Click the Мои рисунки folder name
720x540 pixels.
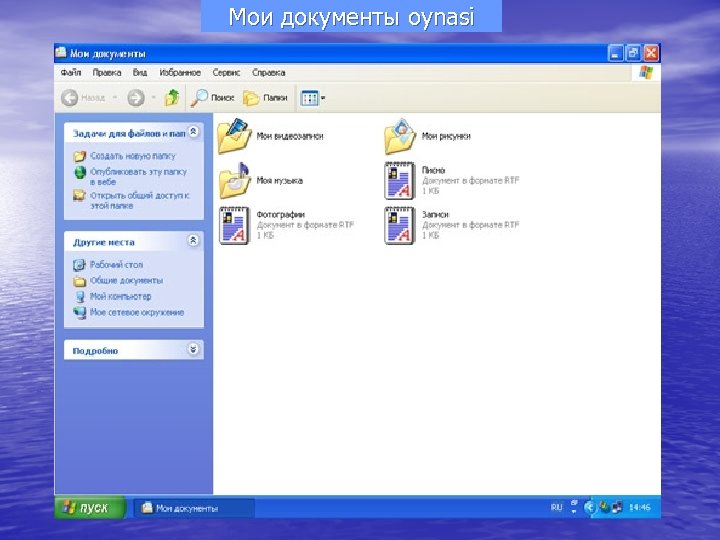click(446, 136)
